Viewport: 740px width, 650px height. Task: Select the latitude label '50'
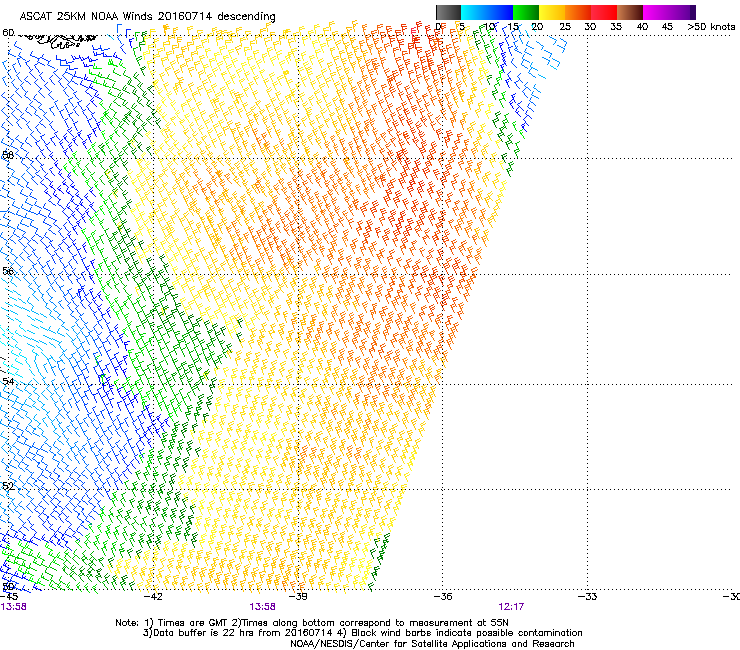(x=8, y=586)
